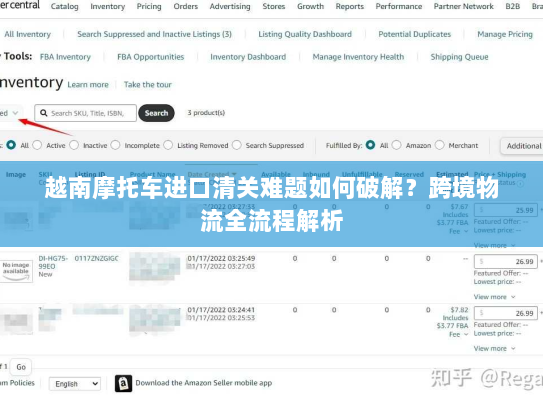
Task: Click the Take the tour link
Action: [x=148, y=85]
